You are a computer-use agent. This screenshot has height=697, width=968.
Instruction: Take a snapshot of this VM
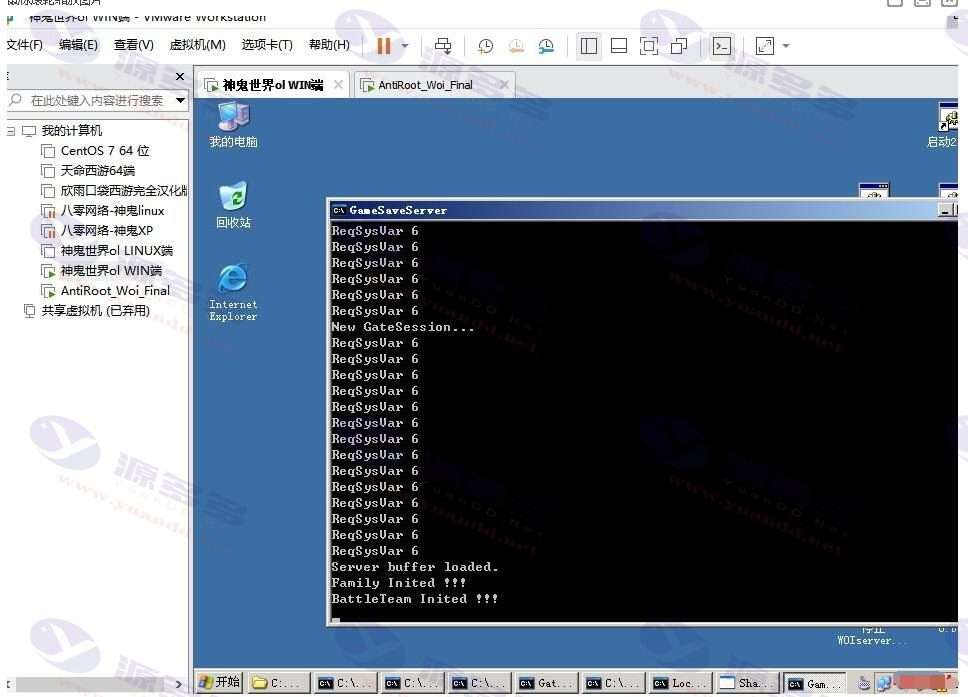pyautogui.click(x=486, y=46)
